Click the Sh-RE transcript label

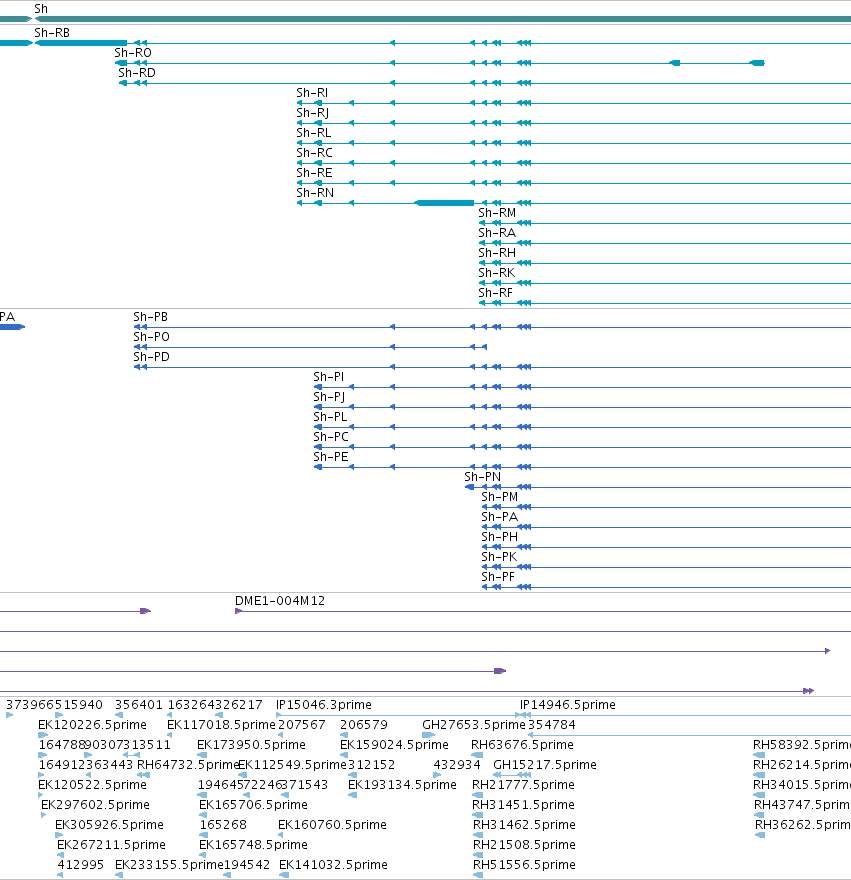point(314,173)
